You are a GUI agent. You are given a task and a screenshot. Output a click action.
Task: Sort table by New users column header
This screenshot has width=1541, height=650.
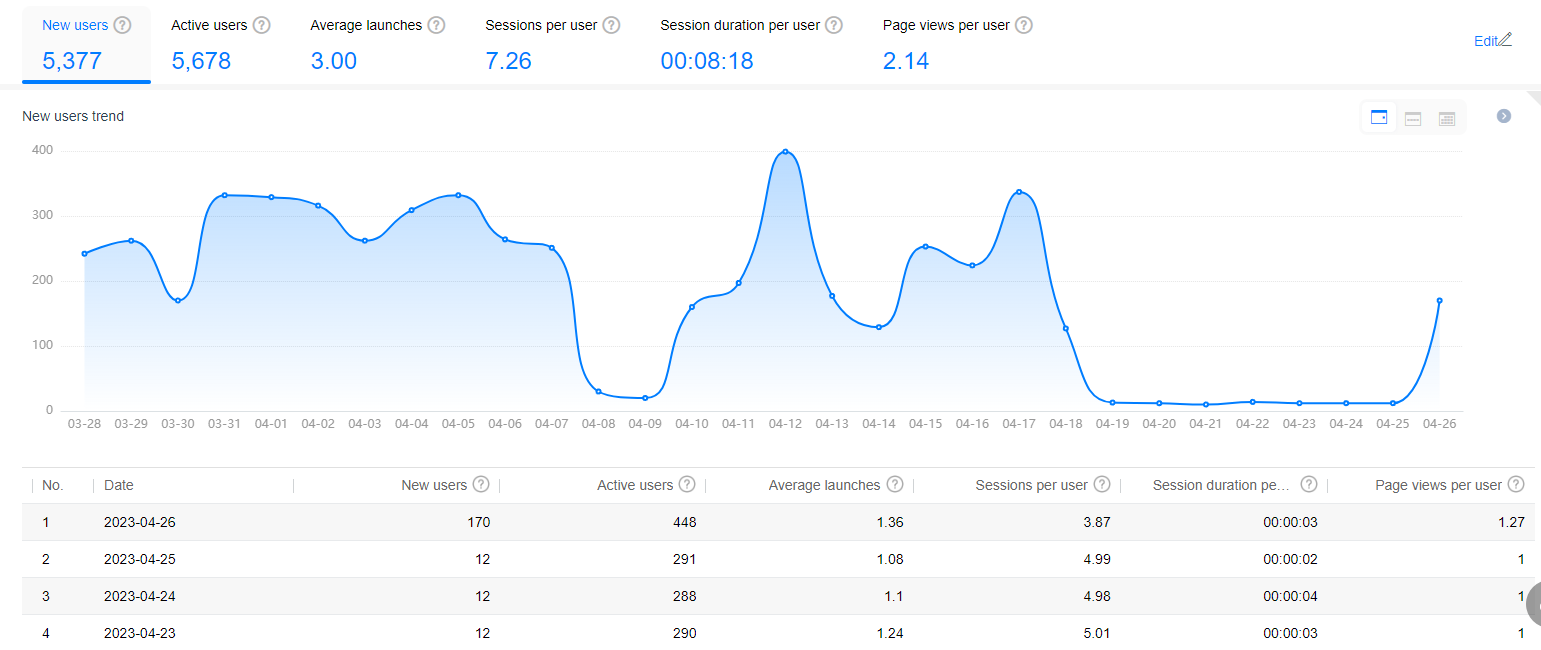point(434,485)
